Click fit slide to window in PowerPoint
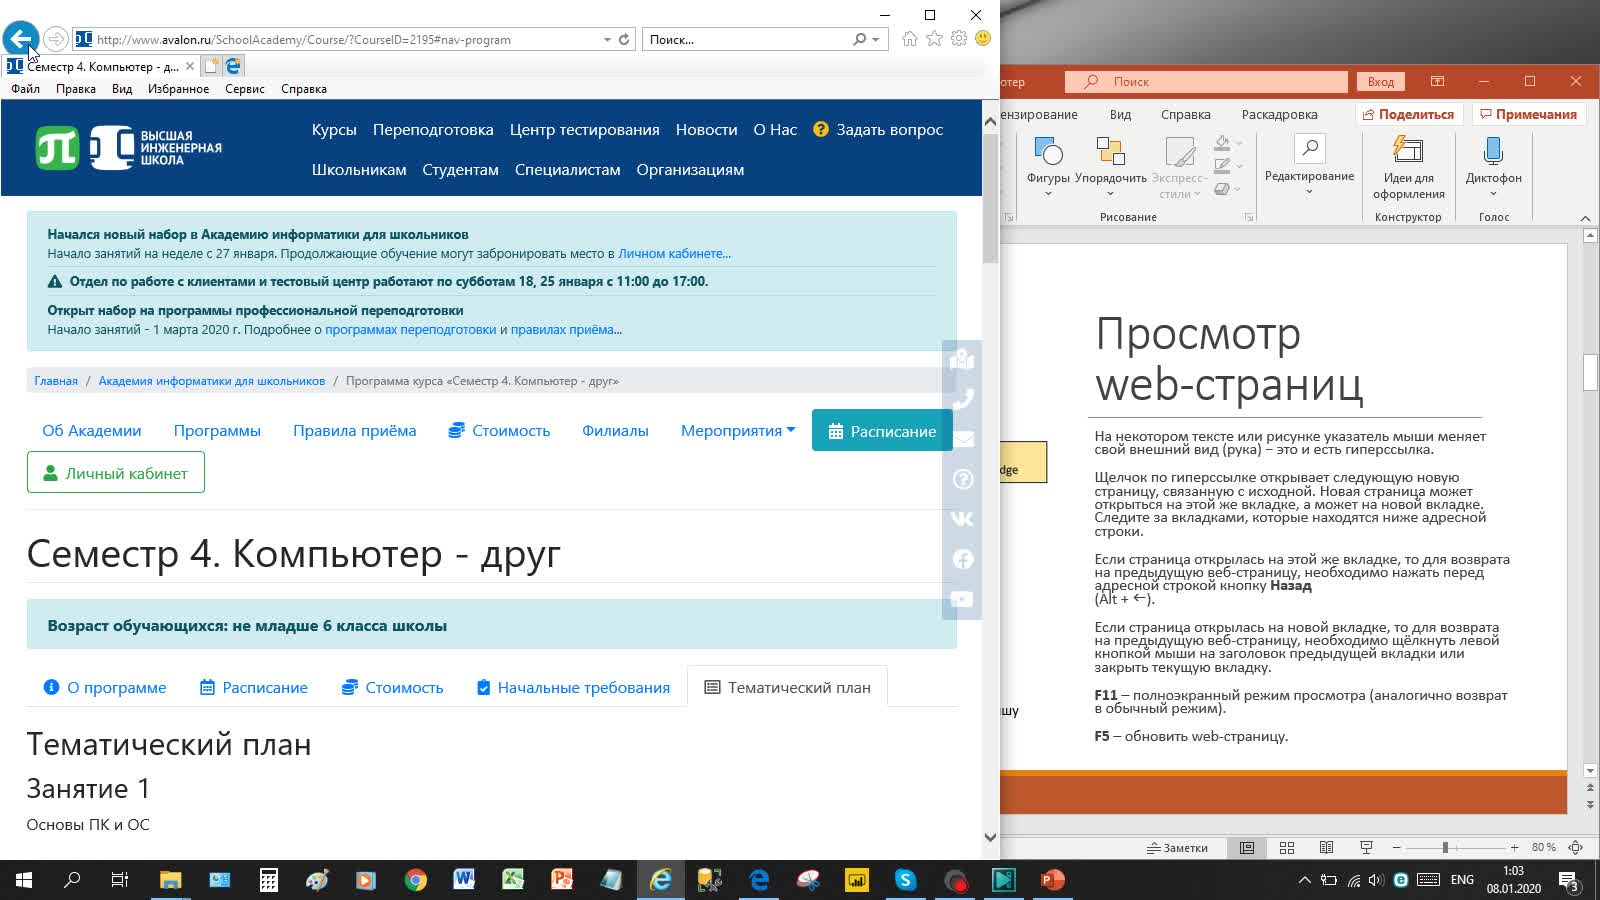Viewport: 1600px width, 900px height. click(x=1576, y=847)
